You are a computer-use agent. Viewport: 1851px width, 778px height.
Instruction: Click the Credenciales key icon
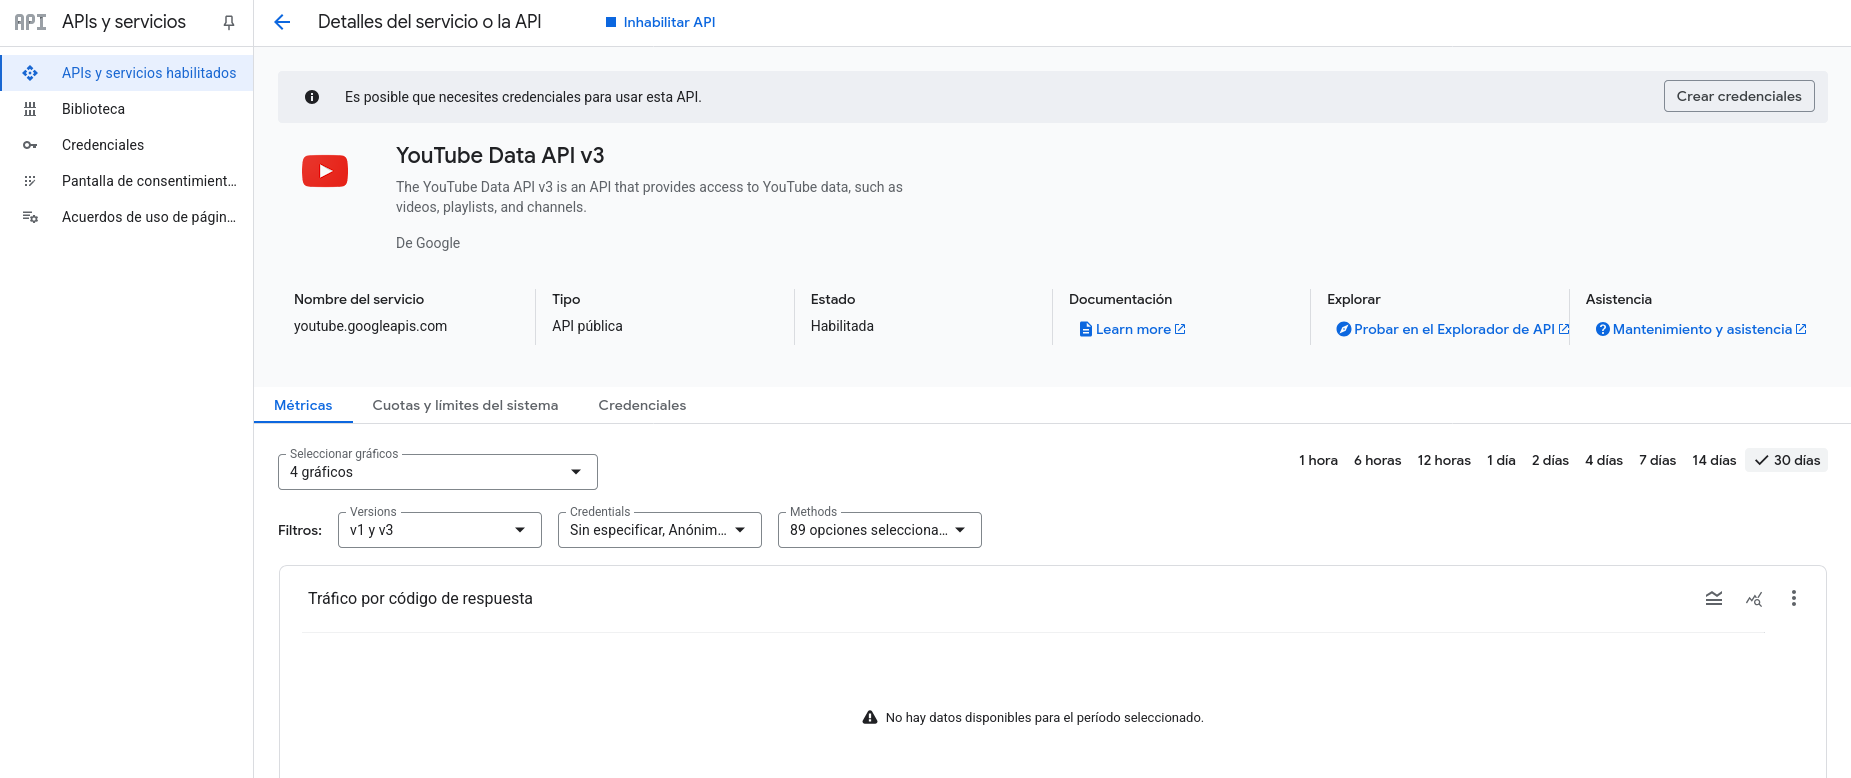(30, 145)
